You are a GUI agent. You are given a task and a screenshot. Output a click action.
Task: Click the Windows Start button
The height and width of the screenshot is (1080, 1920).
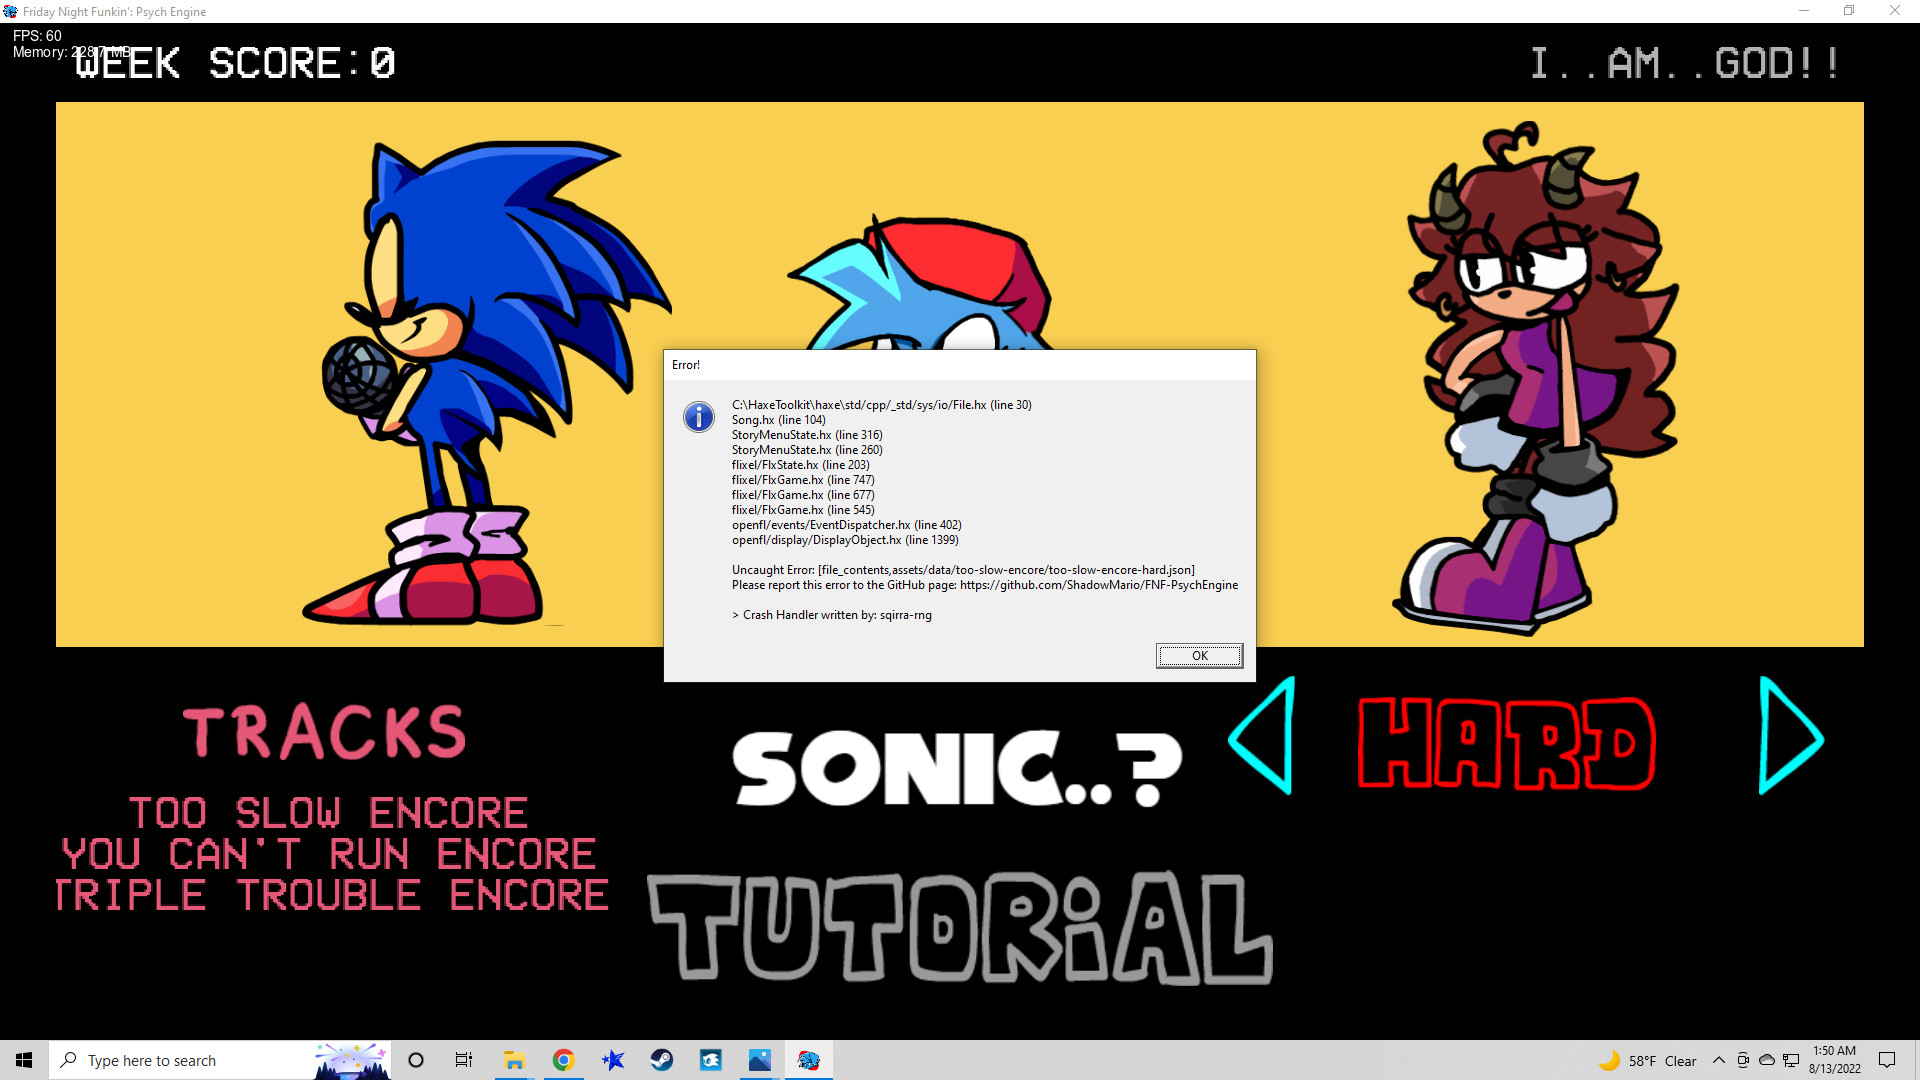point(24,1060)
